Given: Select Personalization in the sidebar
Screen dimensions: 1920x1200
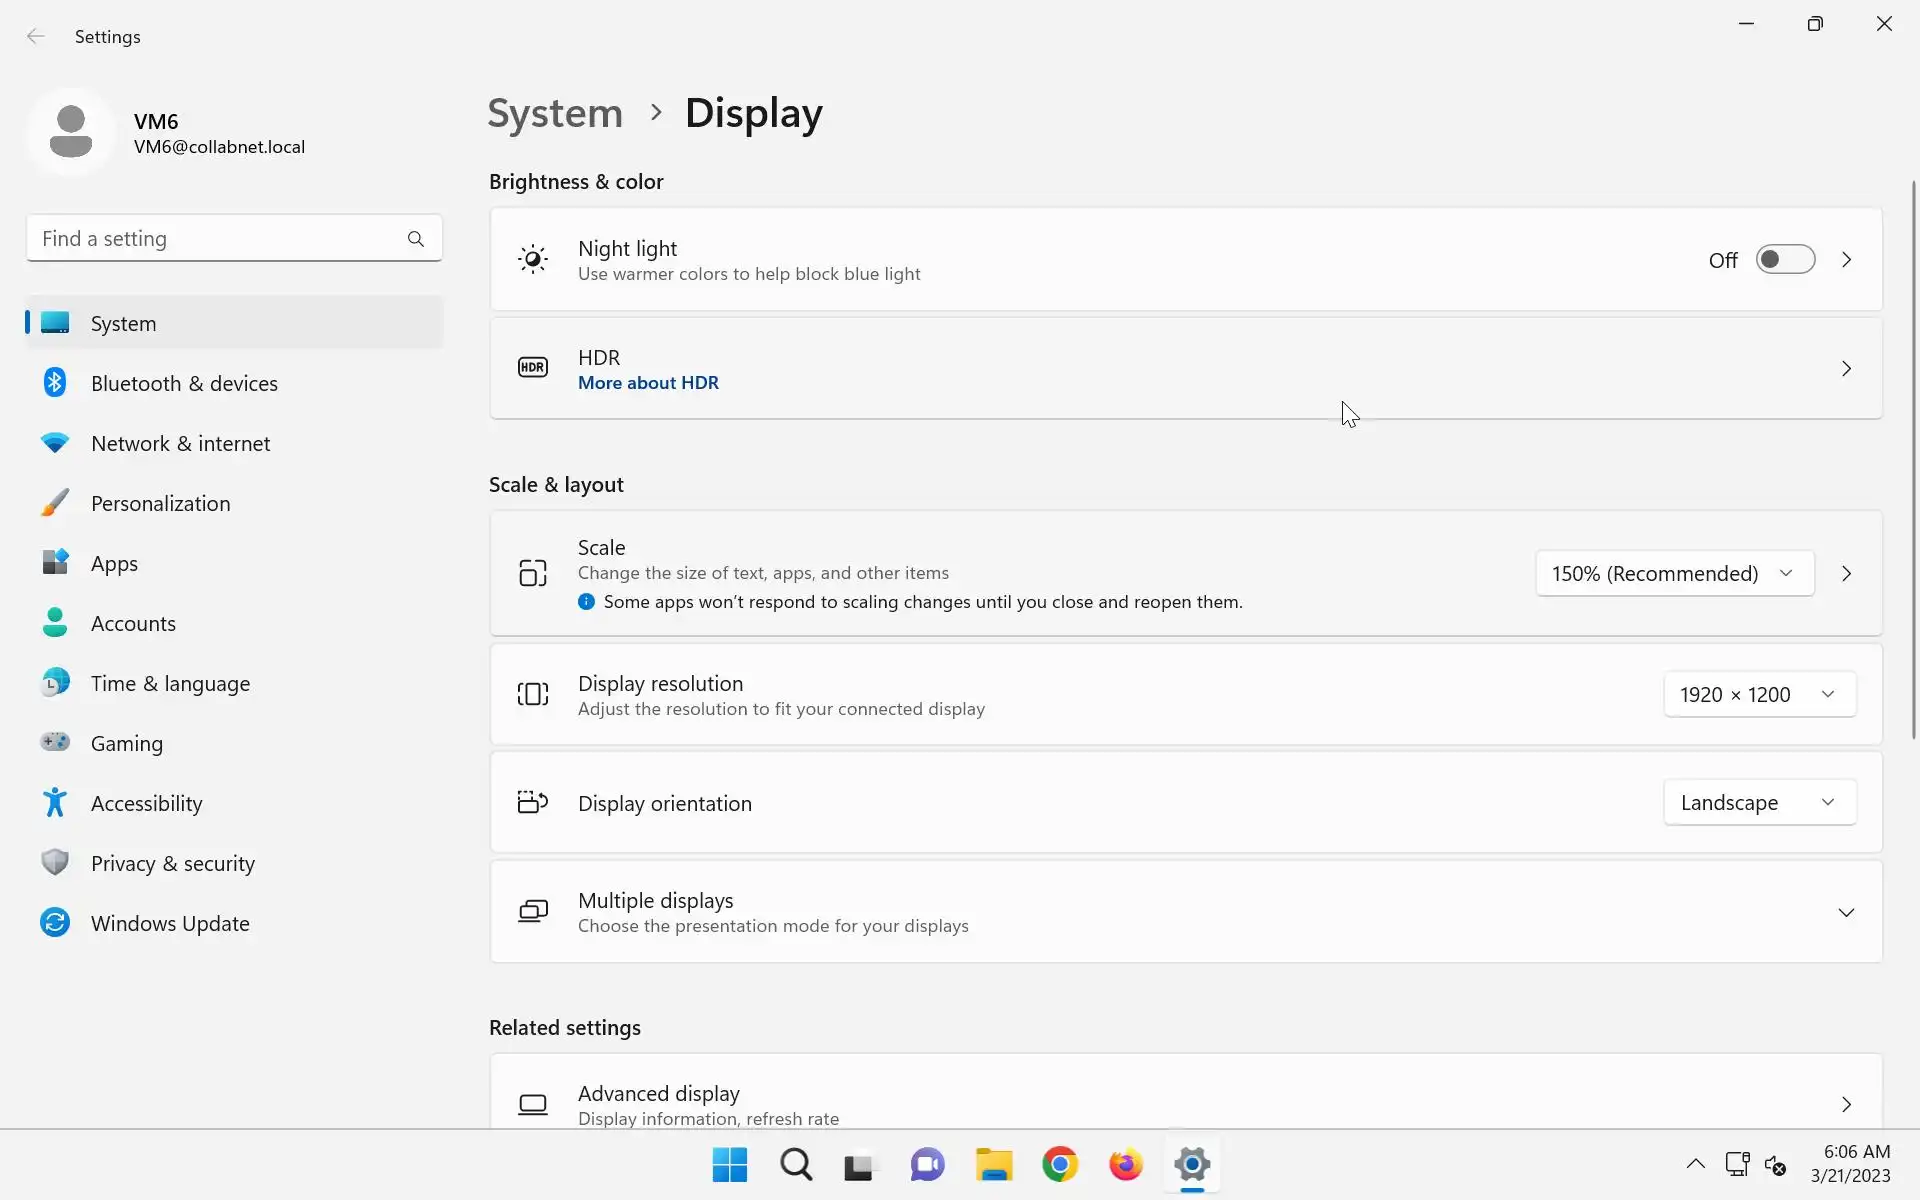Looking at the screenshot, I should coord(160,504).
